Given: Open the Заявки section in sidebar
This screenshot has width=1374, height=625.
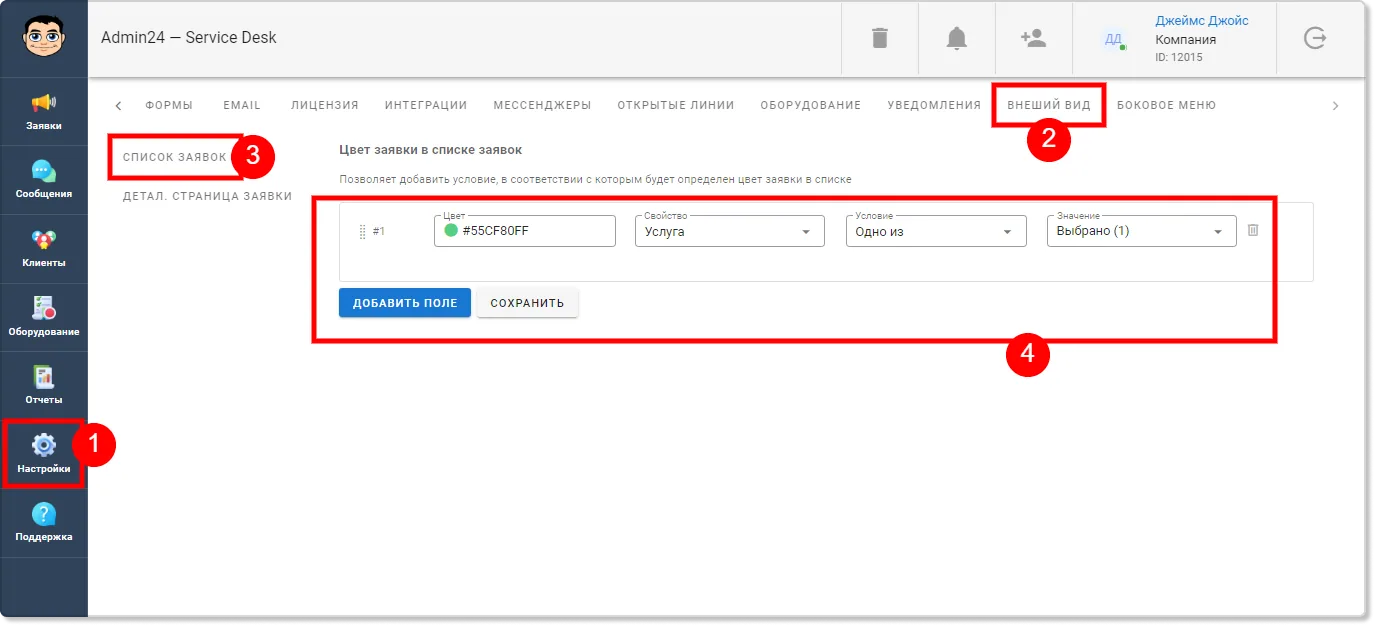Looking at the screenshot, I should click(44, 112).
